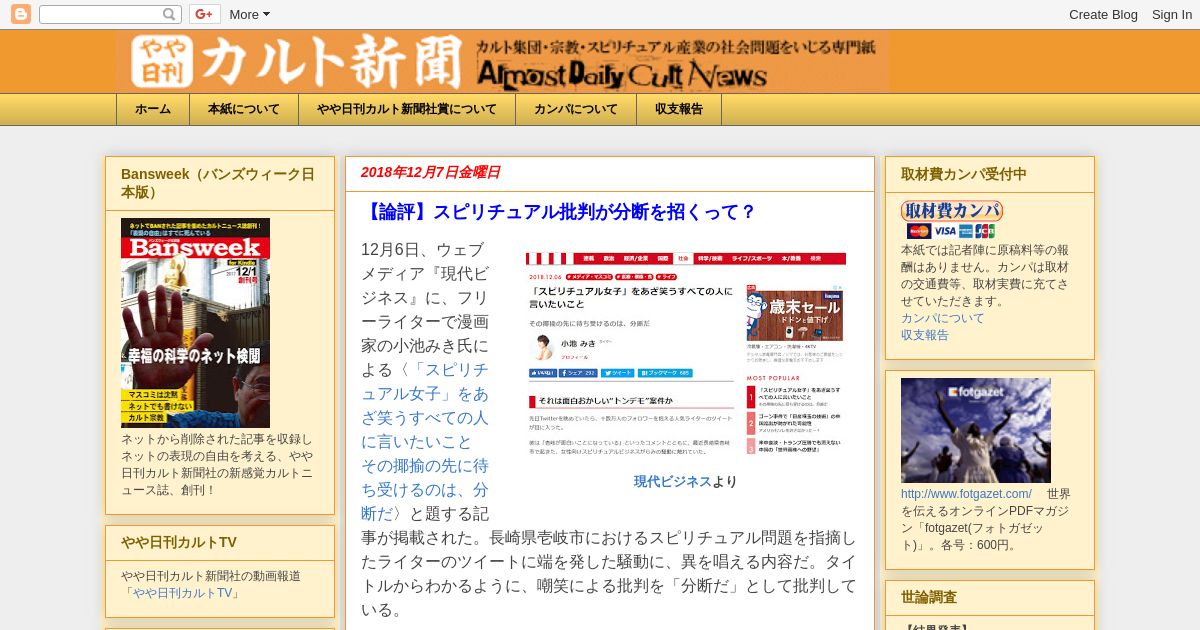This screenshot has width=1200, height=630.
Task: Click the Bansweek（バンズウィーク日本版） widget heading
Action: [x=220, y=183]
